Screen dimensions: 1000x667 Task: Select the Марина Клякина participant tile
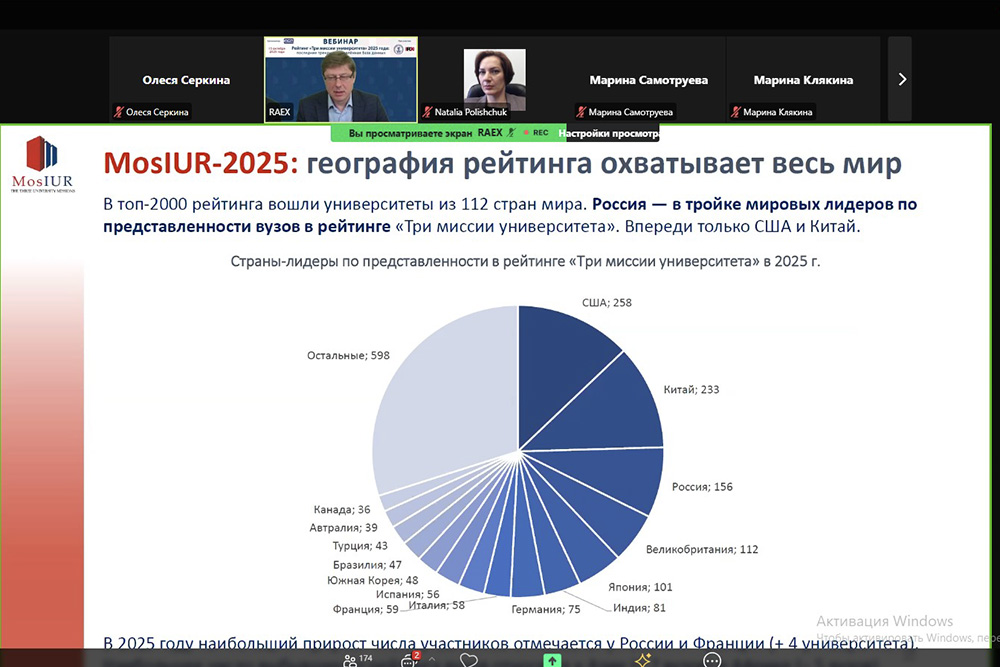click(803, 80)
